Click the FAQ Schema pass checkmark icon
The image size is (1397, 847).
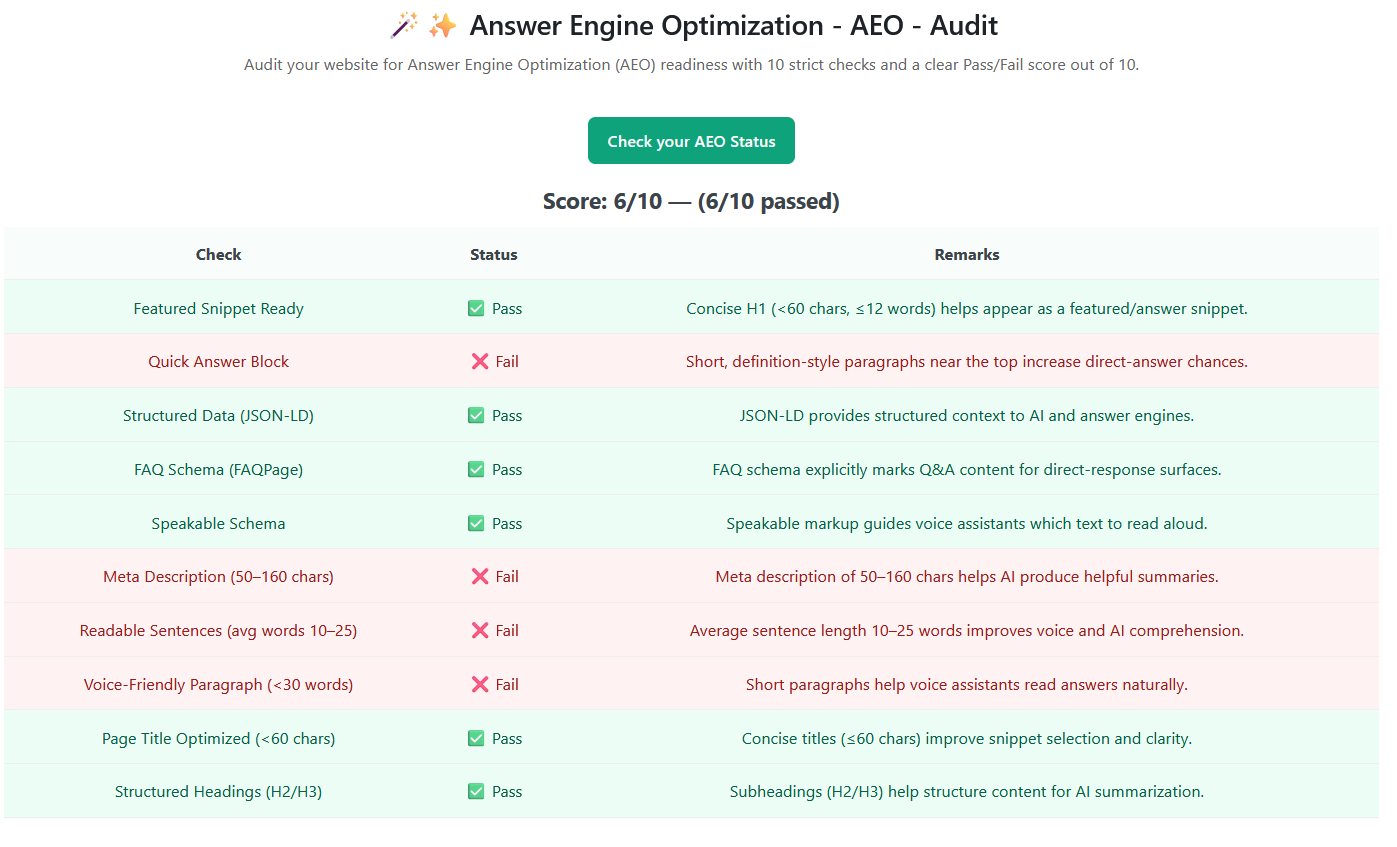[476, 470]
